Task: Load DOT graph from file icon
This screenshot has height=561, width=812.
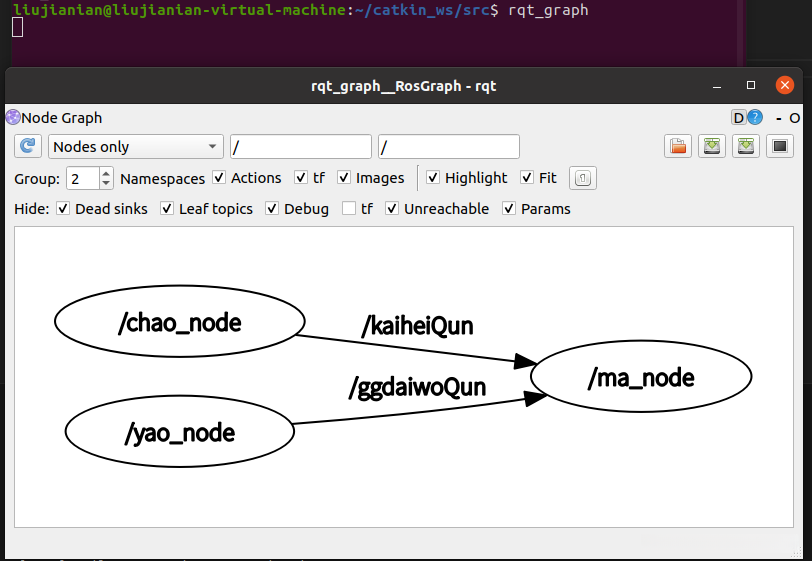Action: click(678, 147)
